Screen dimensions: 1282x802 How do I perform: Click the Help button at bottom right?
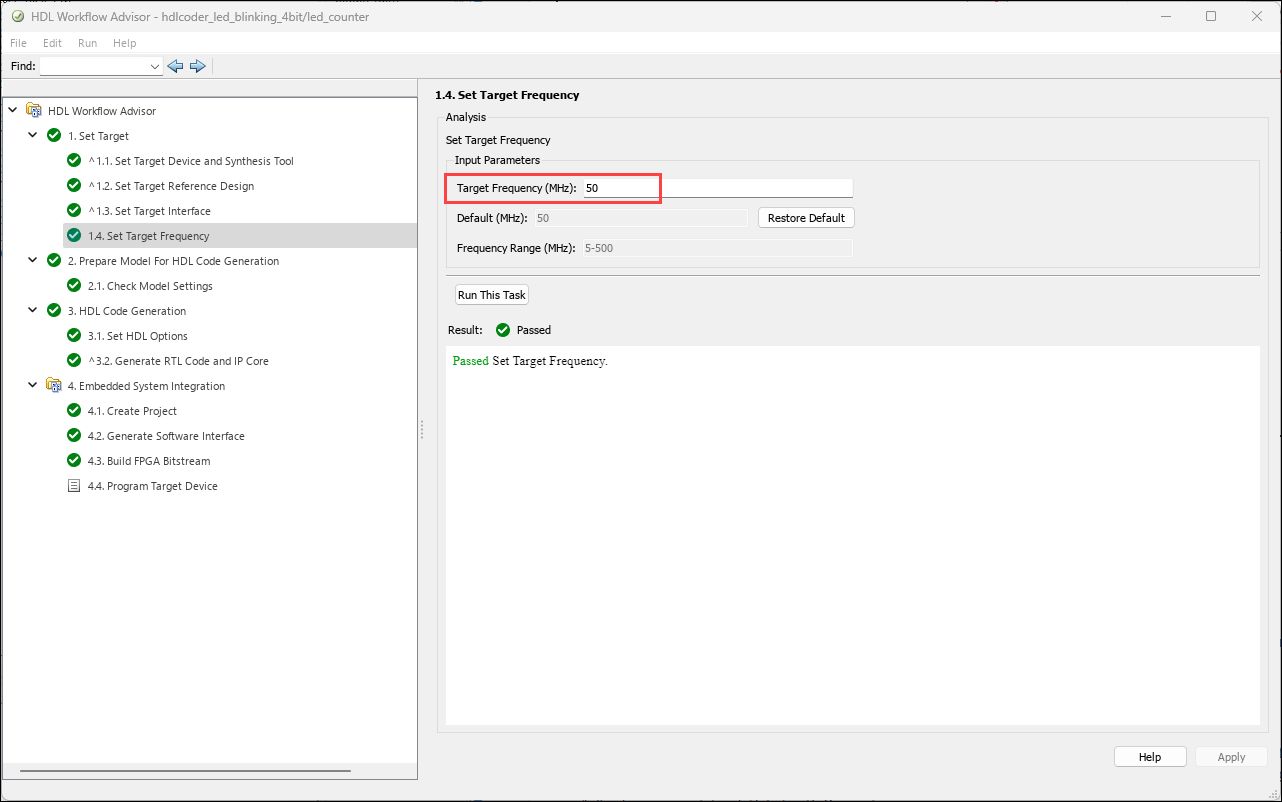click(x=1149, y=757)
